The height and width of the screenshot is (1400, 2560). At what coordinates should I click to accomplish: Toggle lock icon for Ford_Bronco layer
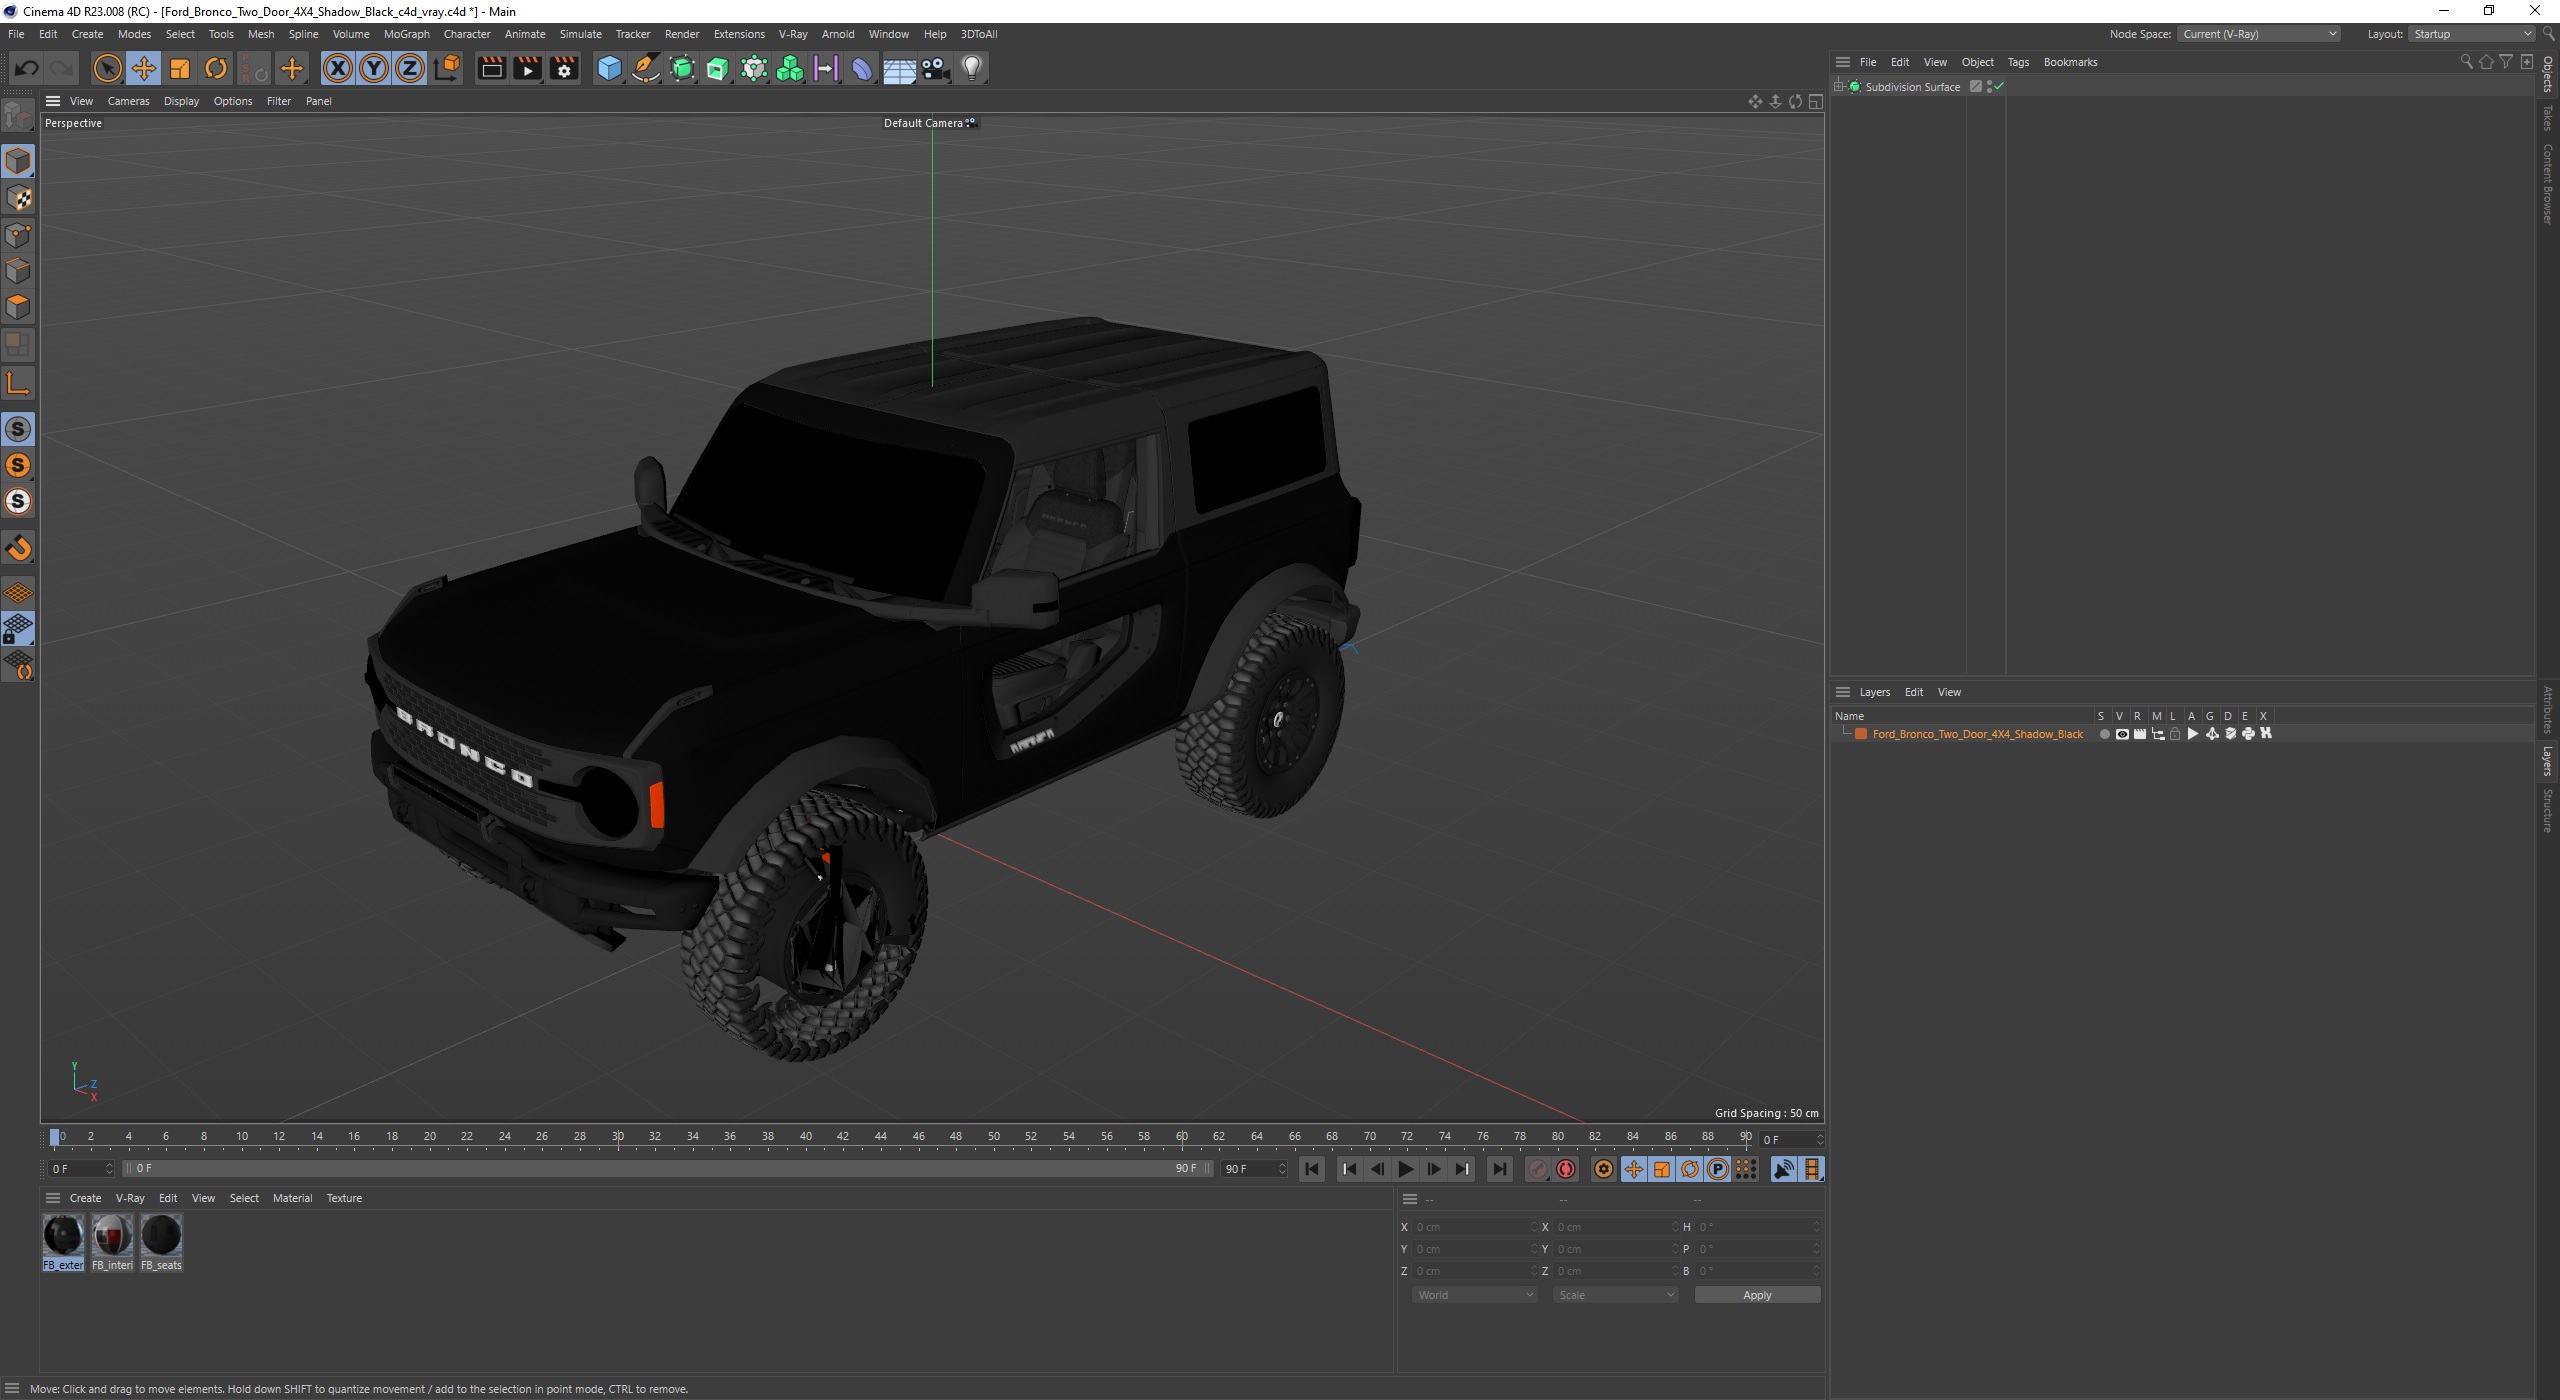[x=2175, y=734]
